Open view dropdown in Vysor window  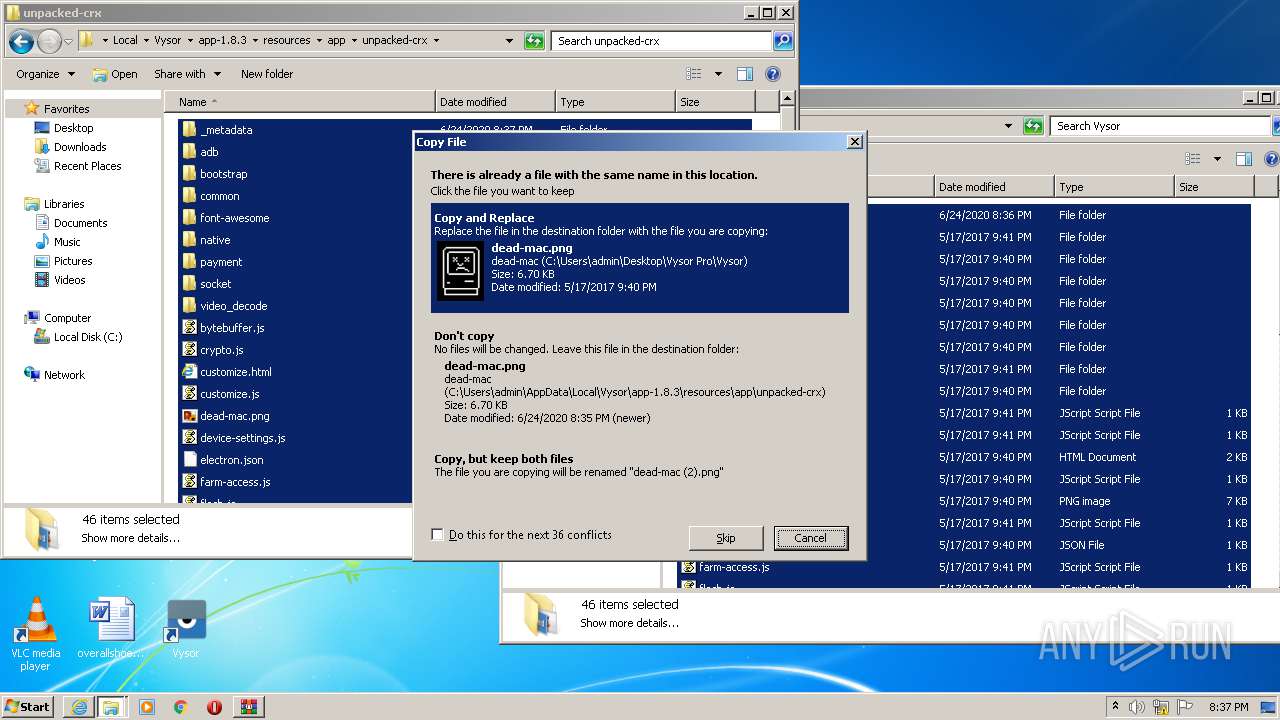(1217, 159)
